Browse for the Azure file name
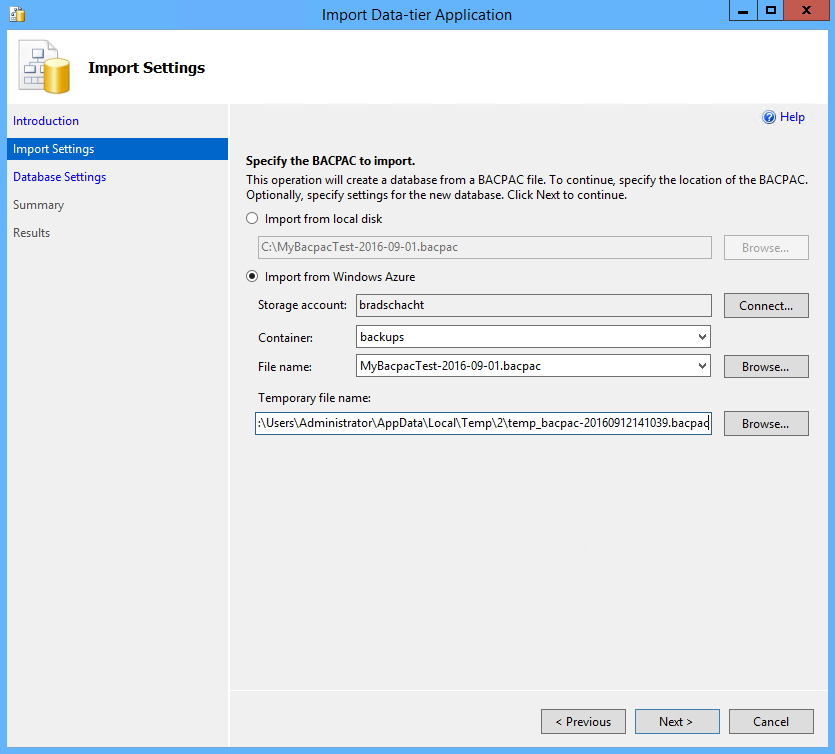 click(766, 367)
